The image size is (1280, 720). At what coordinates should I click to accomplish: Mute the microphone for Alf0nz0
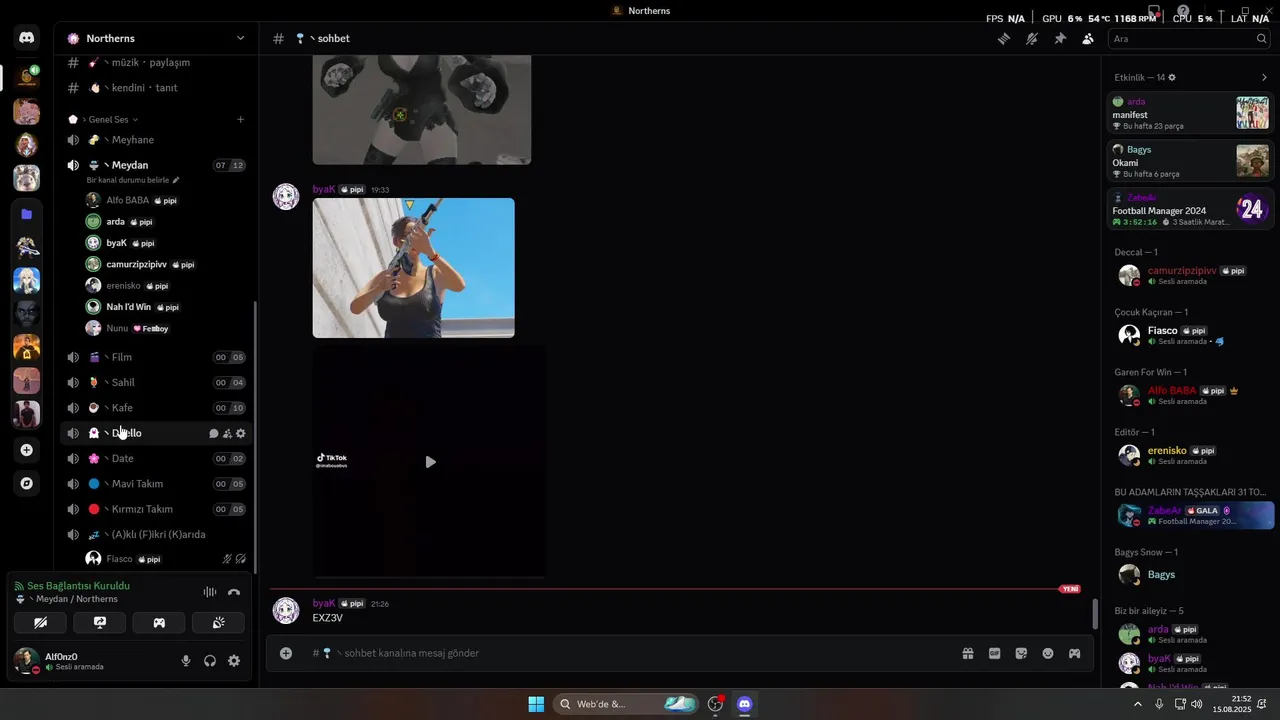pos(186,661)
